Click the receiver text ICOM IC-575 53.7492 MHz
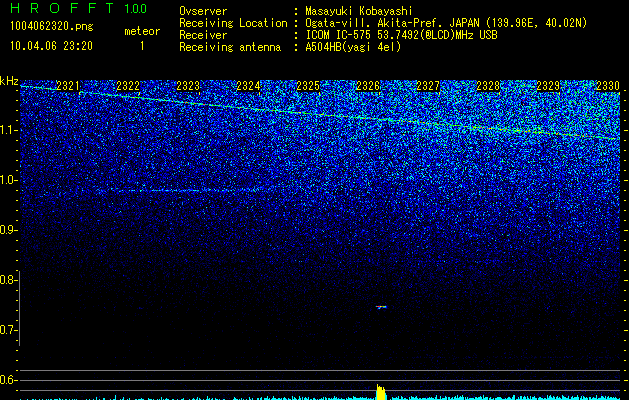The width and height of the screenshot is (629, 400). point(401,35)
